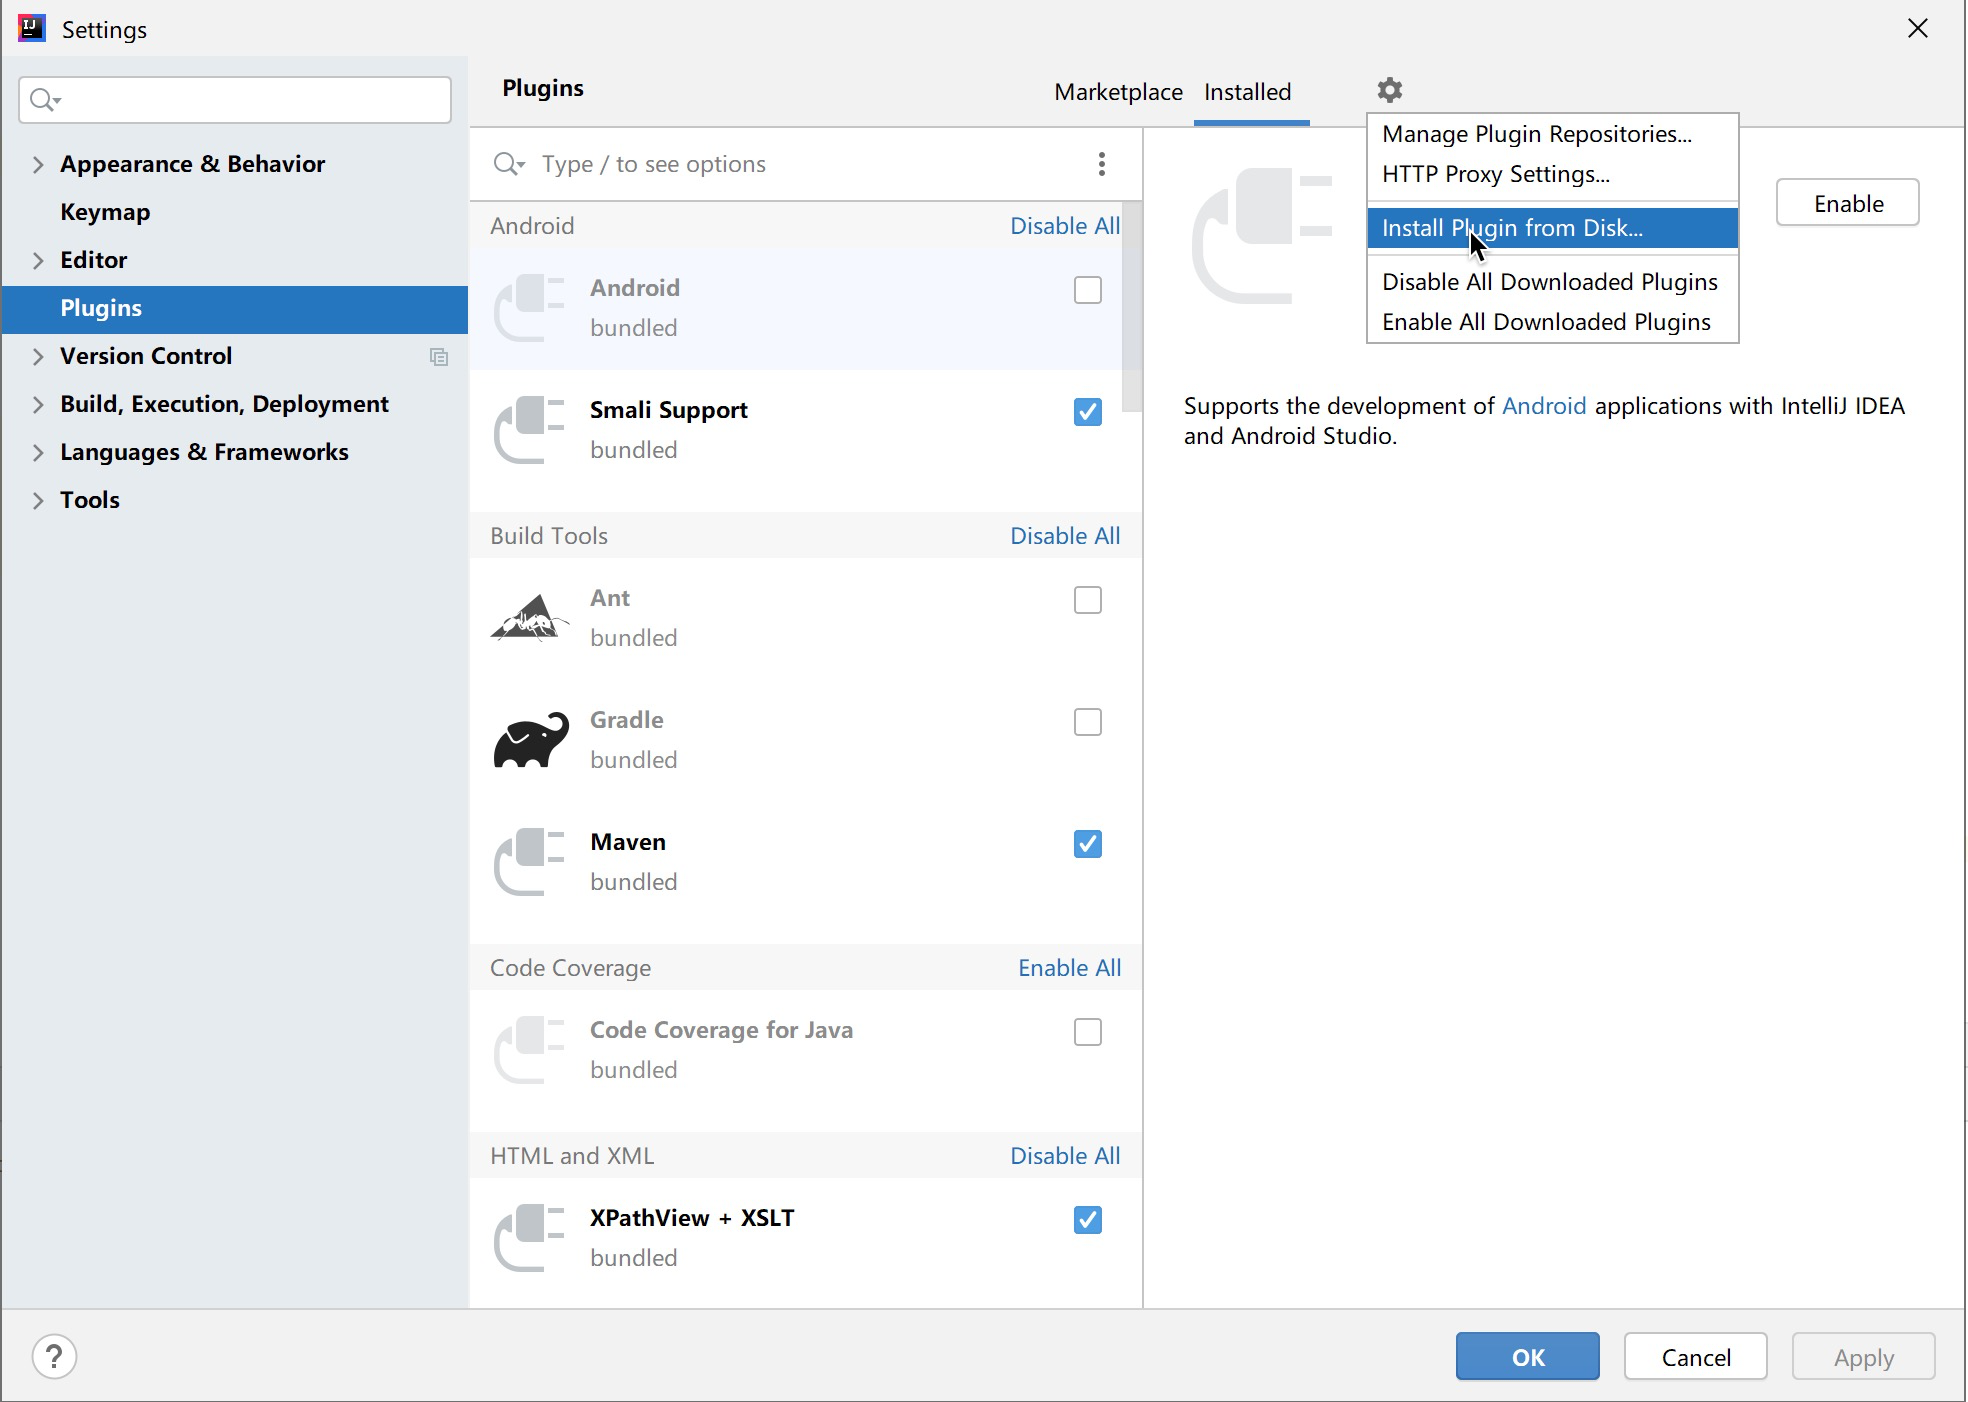The image size is (1968, 1402).
Task: Open the three-dot options menu in plugin search
Action: [1101, 164]
